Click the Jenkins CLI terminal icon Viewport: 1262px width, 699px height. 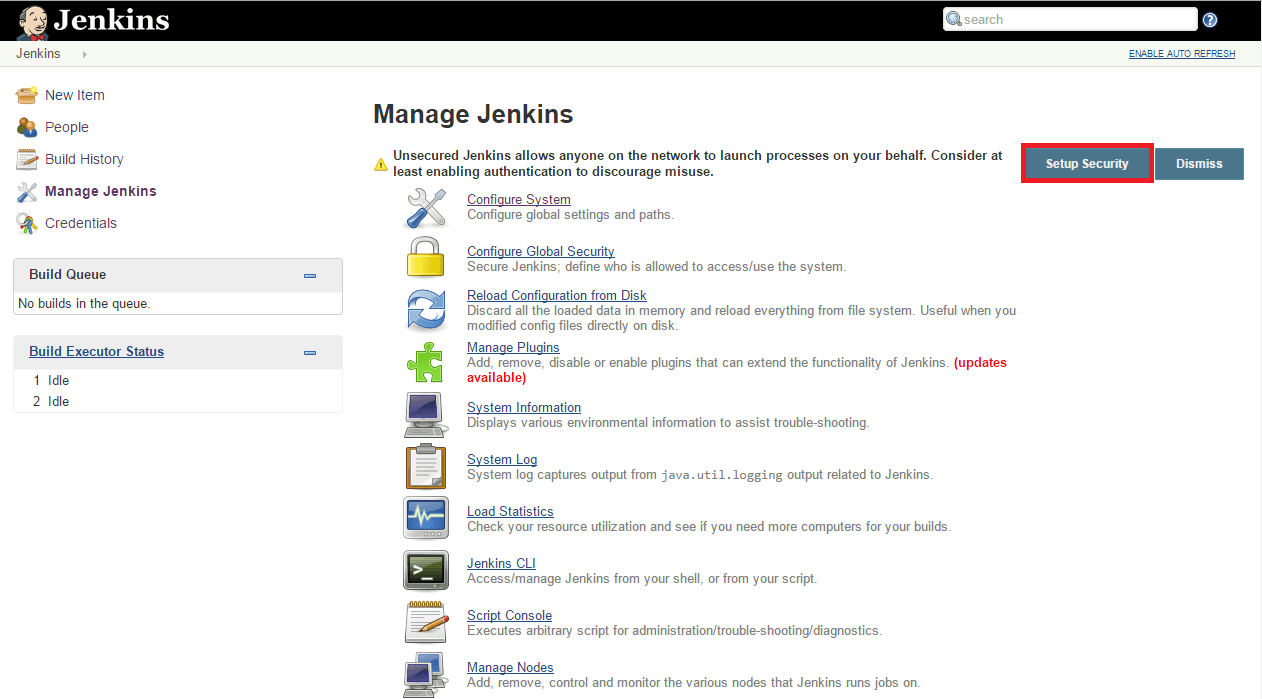coord(426,570)
